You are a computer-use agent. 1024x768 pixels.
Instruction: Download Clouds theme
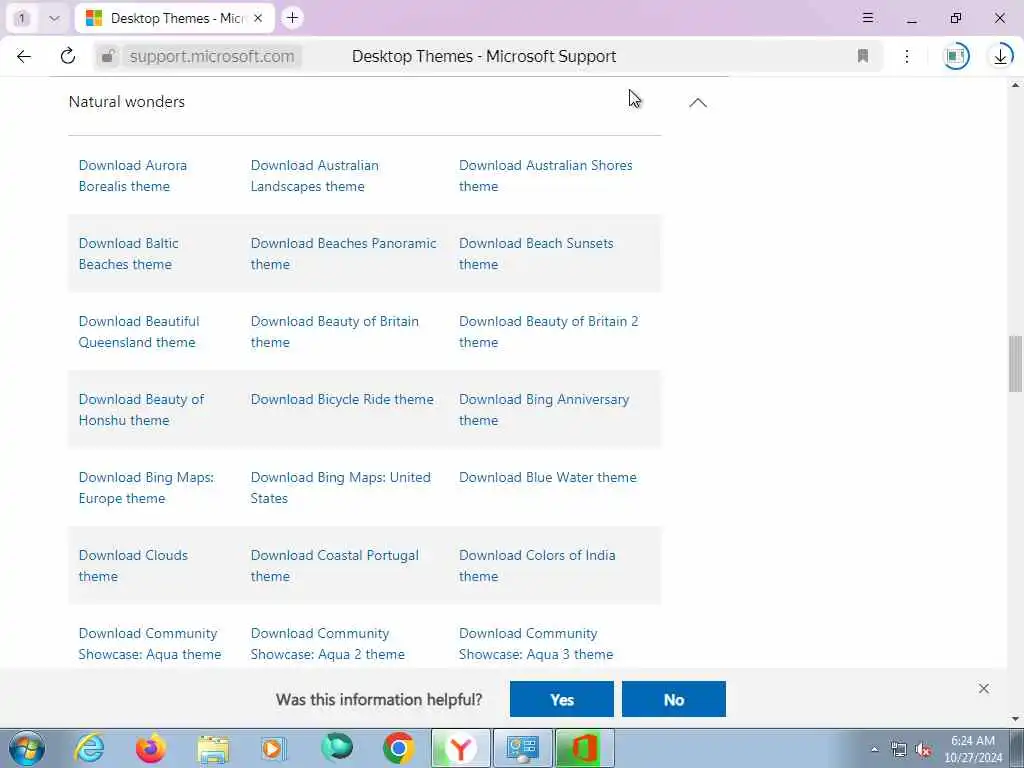(x=133, y=566)
